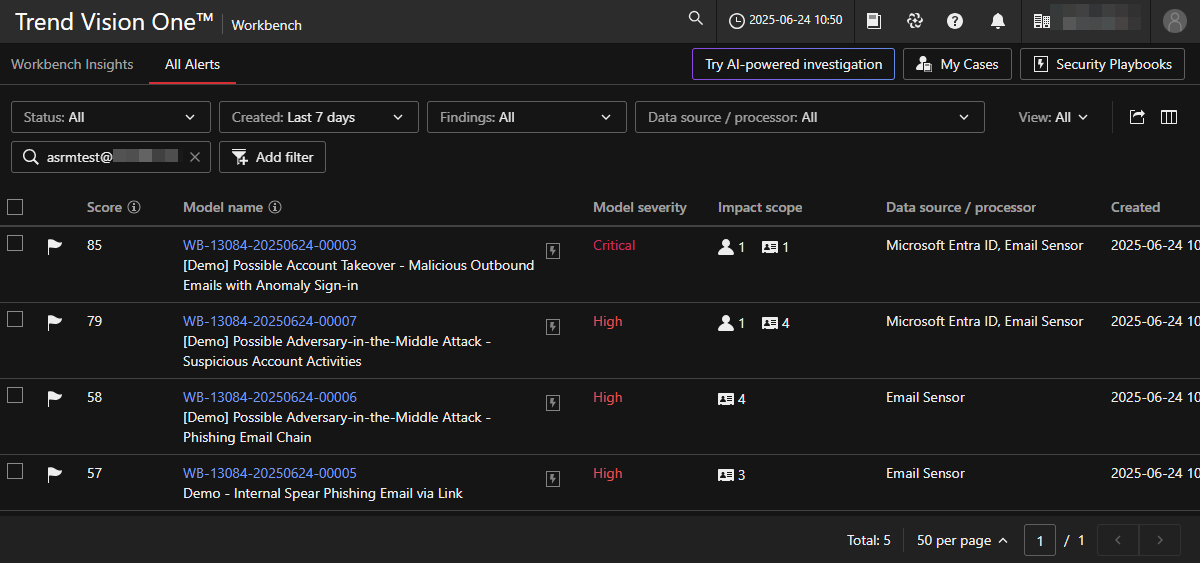
Task: Click playbook icon beside WB-13084-20250624-00007
Action: (x=552, y=326)
